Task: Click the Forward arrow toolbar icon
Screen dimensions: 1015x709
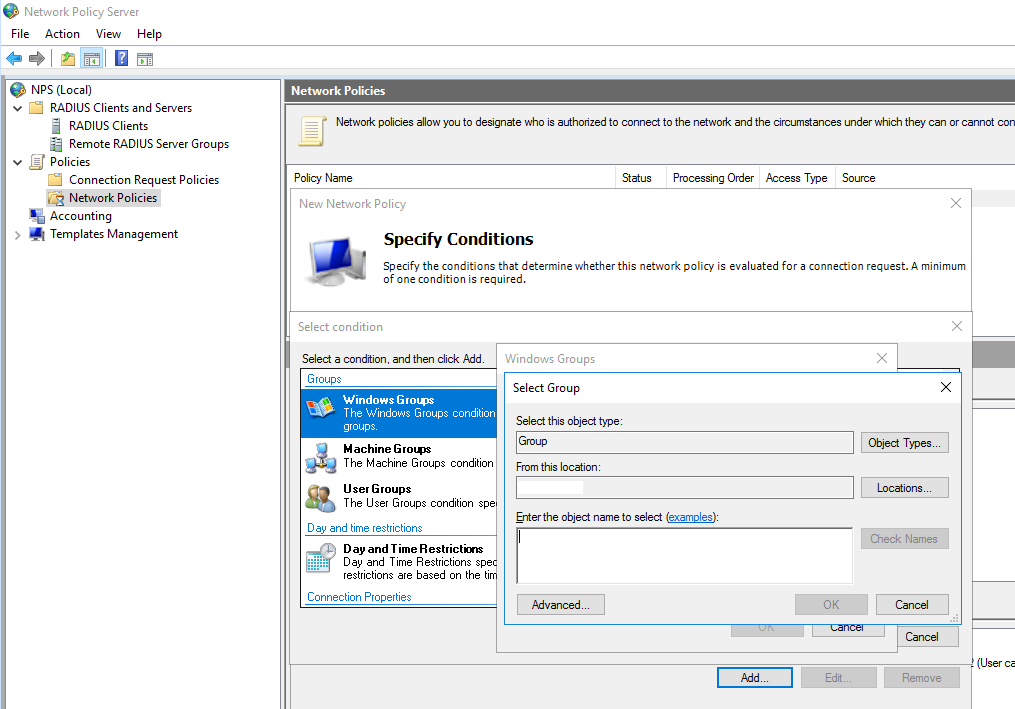Action: coord(37,59)
